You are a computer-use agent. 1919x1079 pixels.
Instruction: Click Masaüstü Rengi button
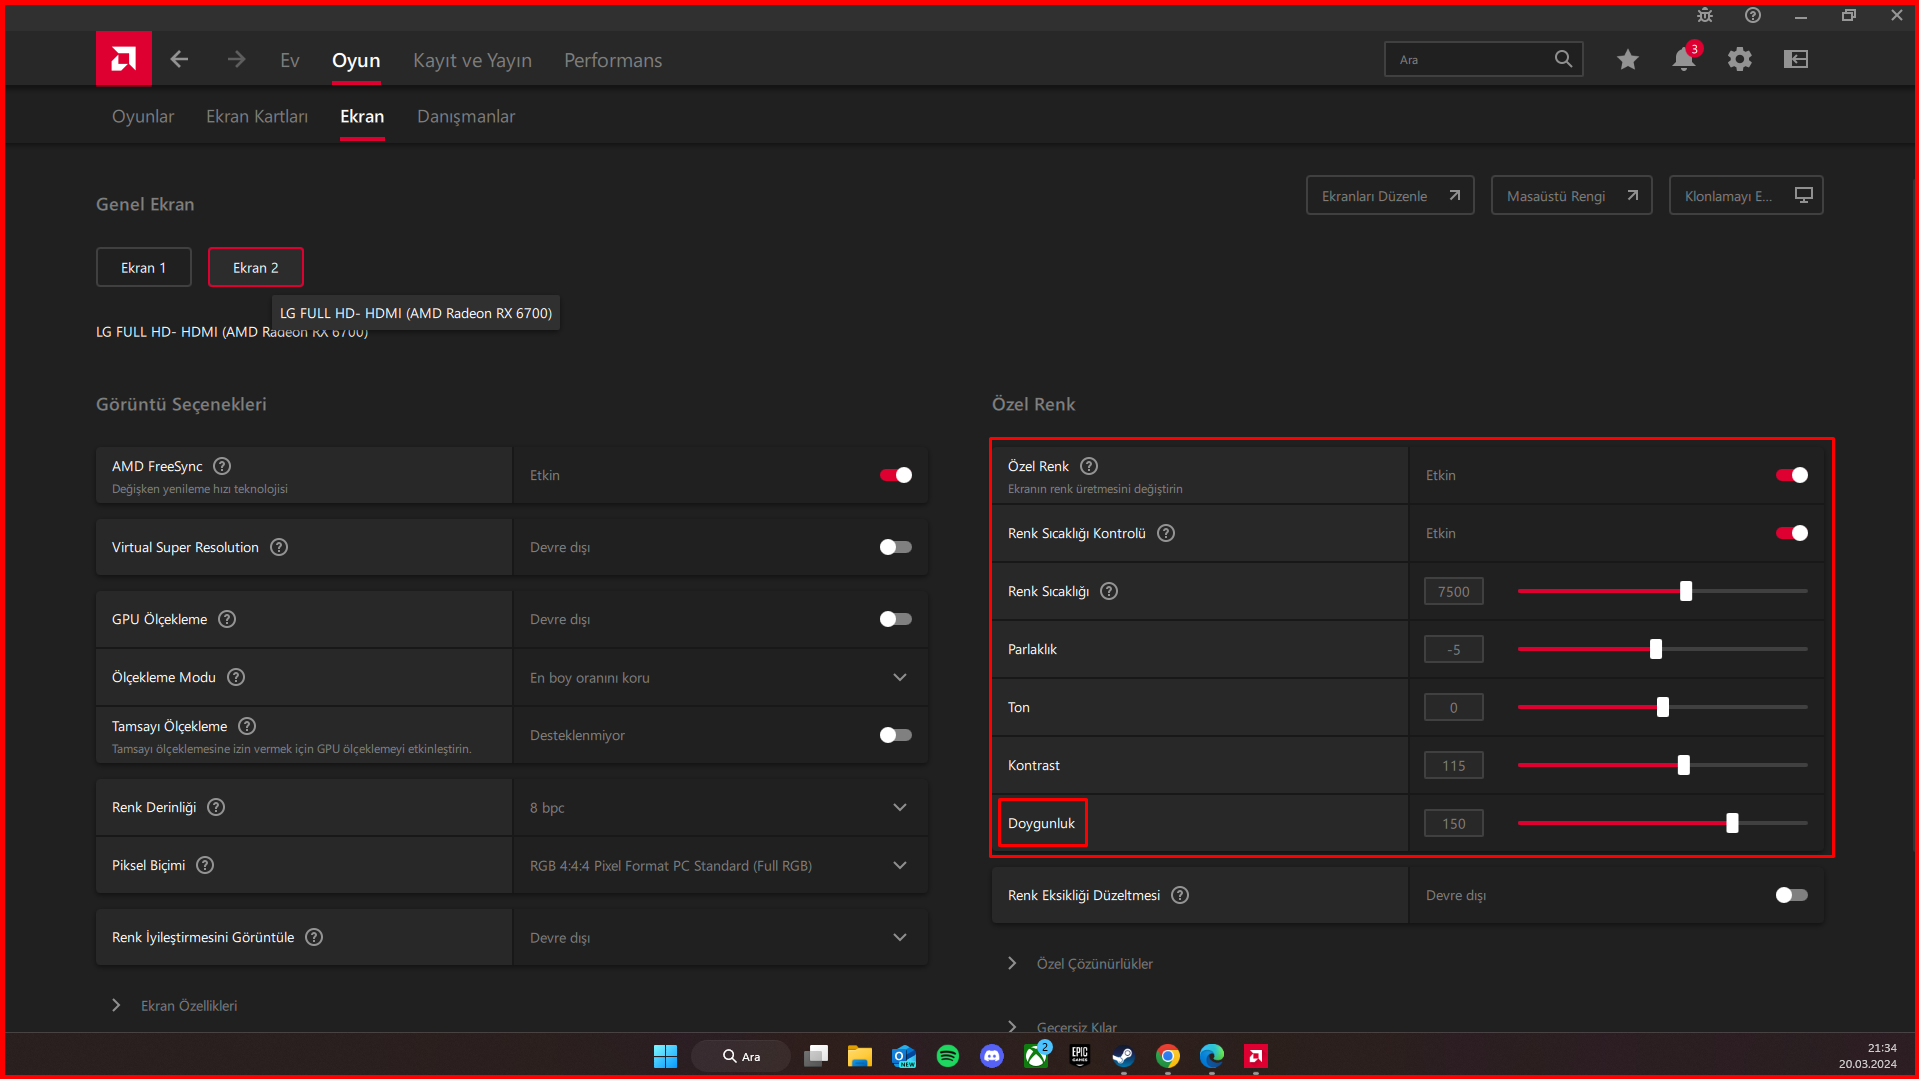[x=1571, y=195]
